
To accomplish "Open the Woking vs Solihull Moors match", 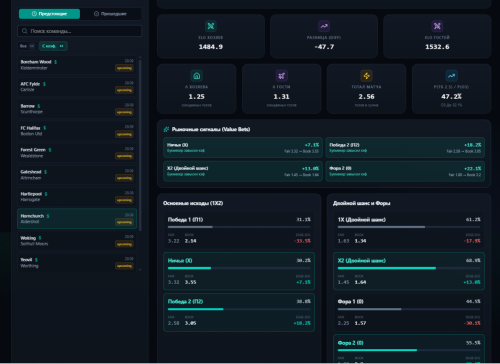I will [x=77, y=241].
